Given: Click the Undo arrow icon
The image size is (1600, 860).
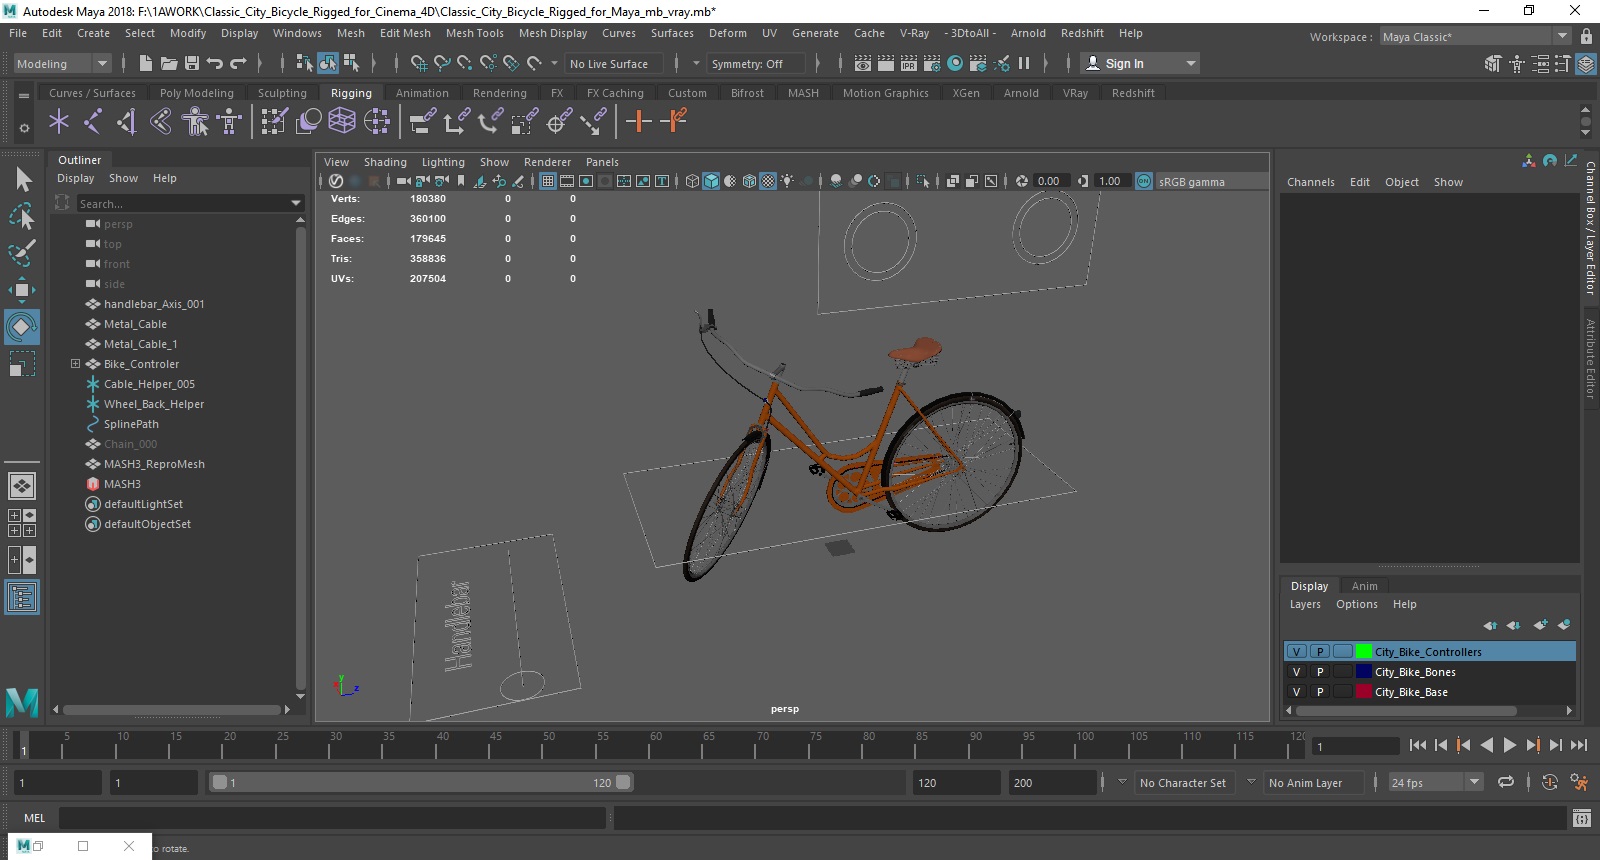Looking at the screenshot, I should 215,63.
